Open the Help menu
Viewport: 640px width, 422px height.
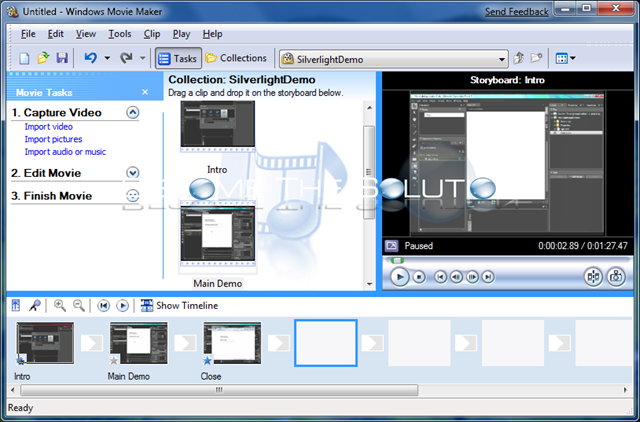212,34
